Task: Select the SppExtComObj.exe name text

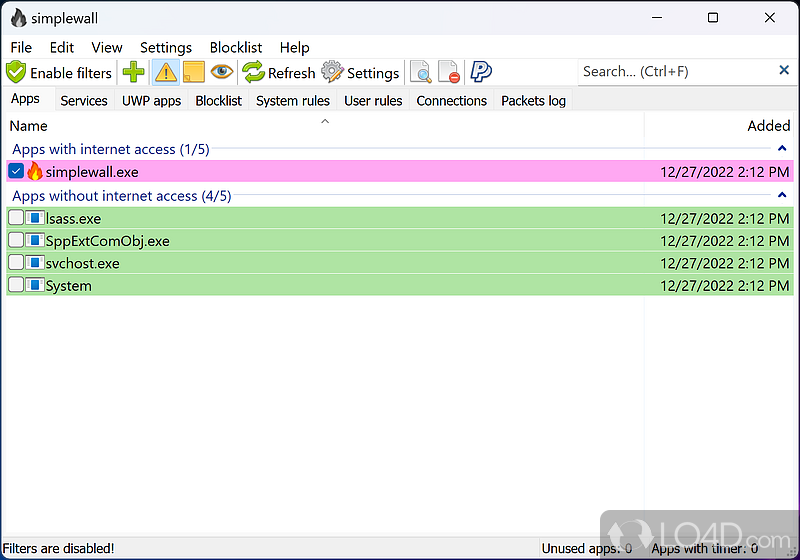Action: (x=108, y=241)
